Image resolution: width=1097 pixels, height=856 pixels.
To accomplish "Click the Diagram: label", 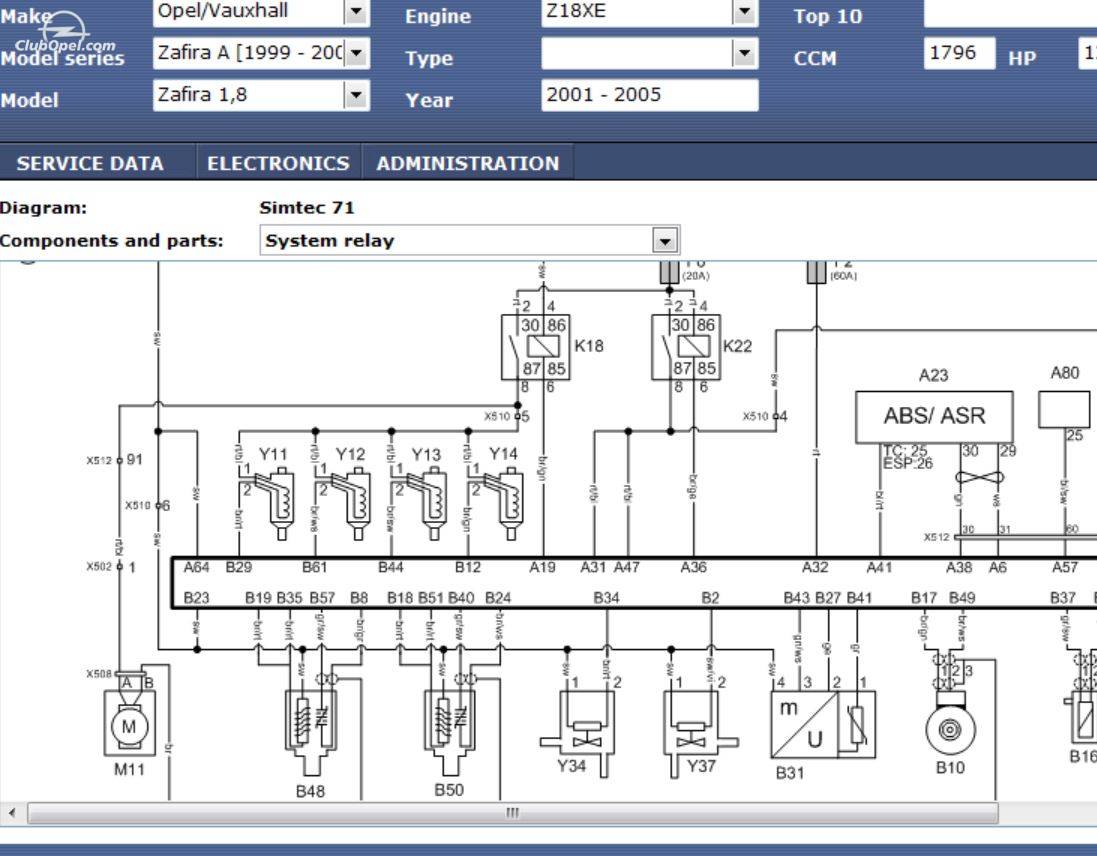I will pos(43,208).
